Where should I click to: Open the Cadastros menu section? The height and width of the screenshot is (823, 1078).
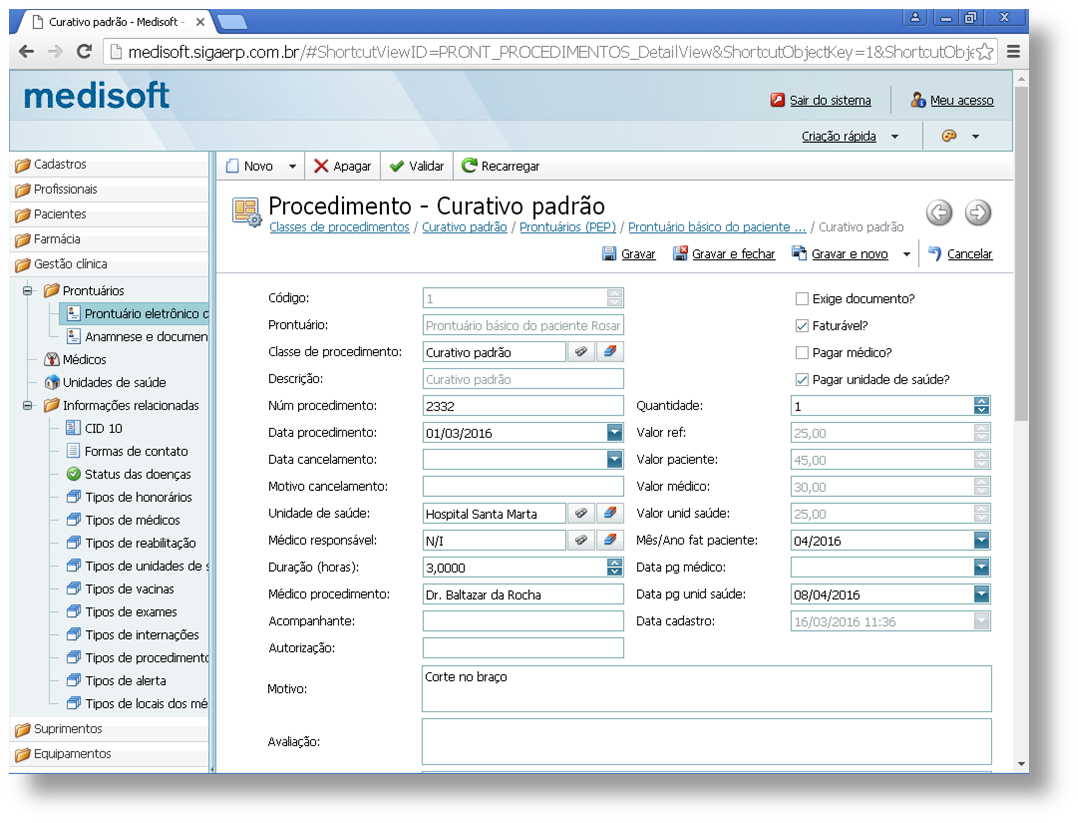click(x=109, y=165)
